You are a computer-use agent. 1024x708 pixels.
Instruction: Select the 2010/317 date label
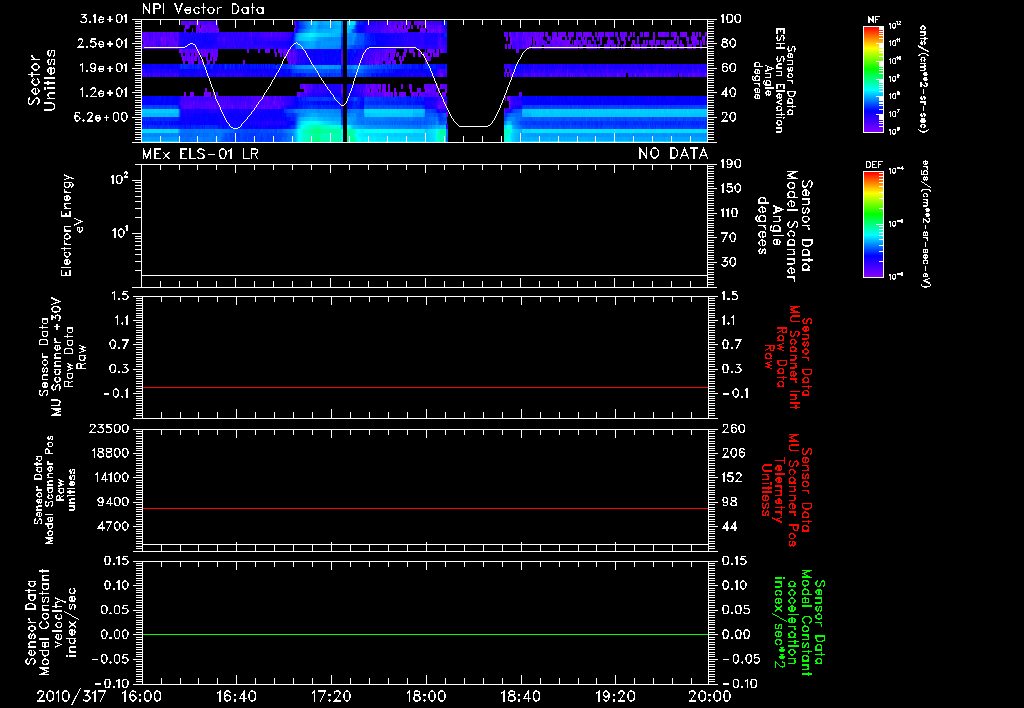point(71,696)
